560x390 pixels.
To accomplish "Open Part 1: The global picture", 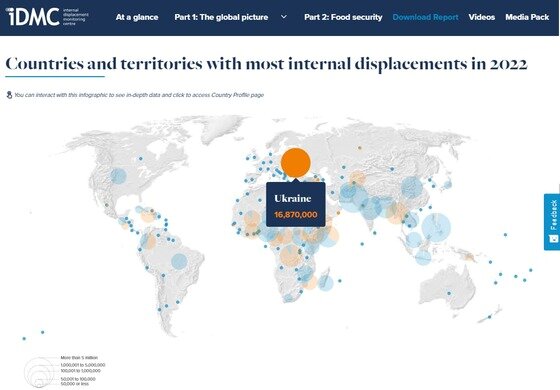I will (221, 17).
